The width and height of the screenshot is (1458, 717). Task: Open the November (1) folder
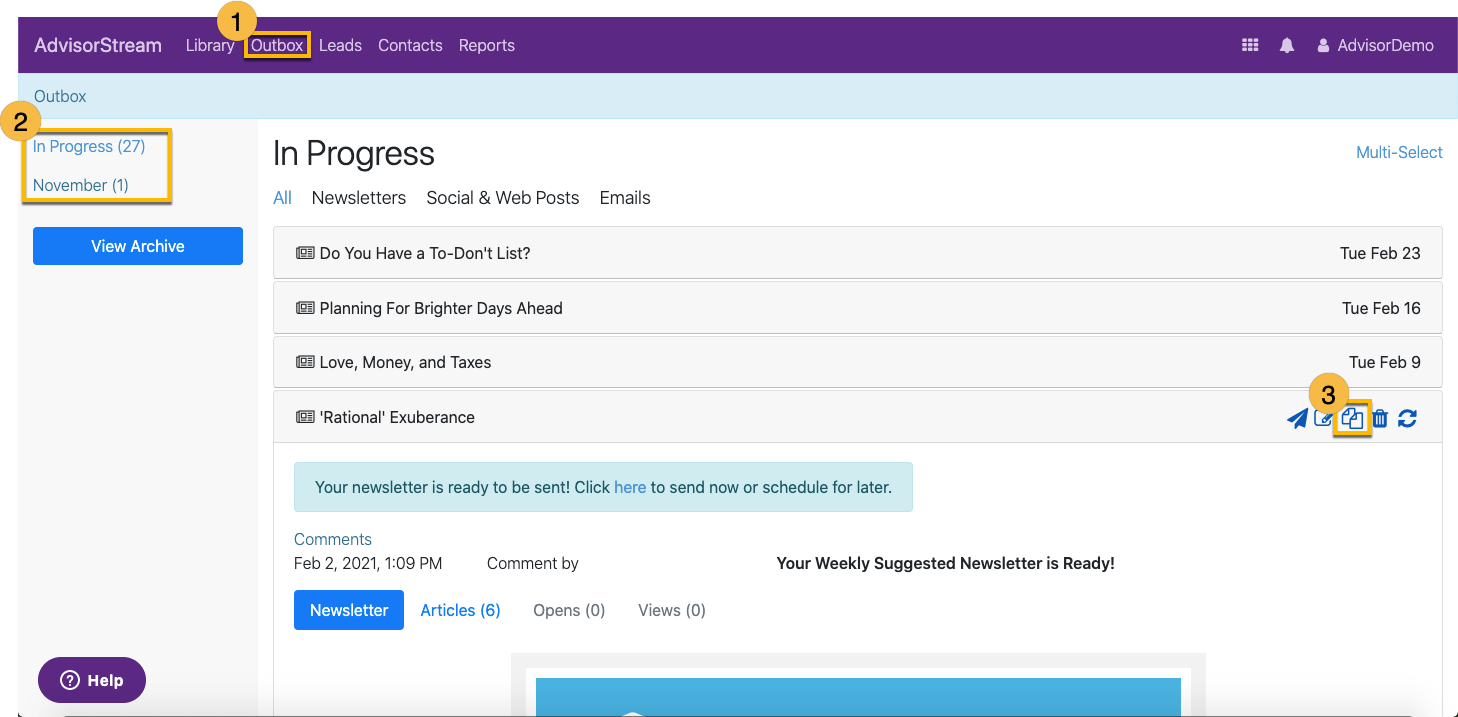tap(81, 185)
